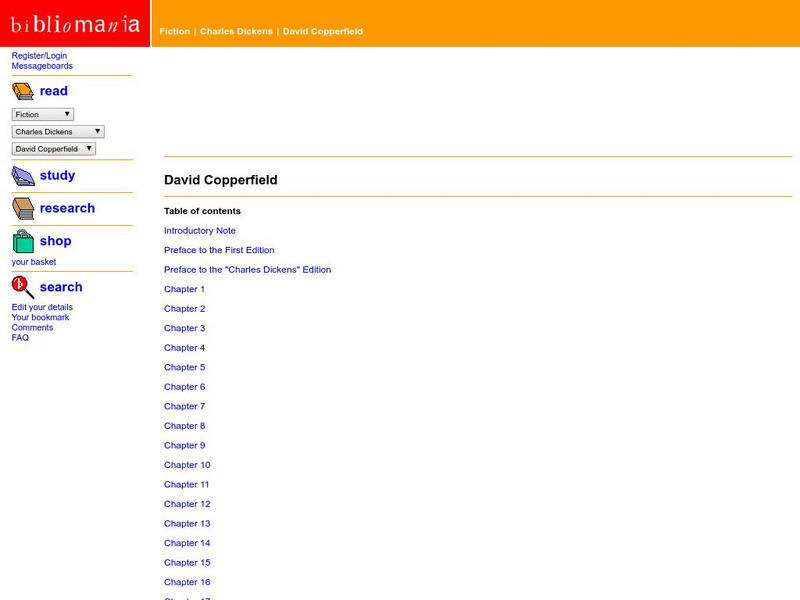Click the orange book read icon
This screenshot has height=600, width=800.
(23, 91)
